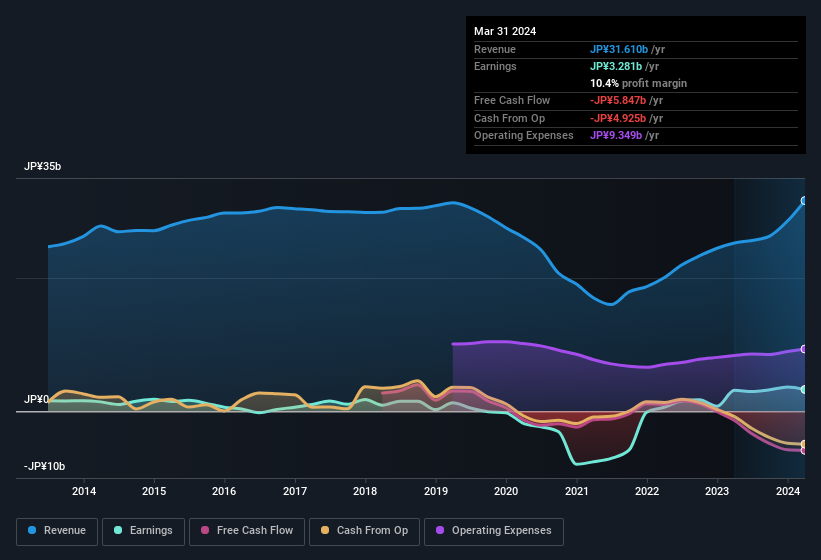Toggle the Cash From Op legend button
The height and width of the screenshot is (560, 821).
[364, 531]
